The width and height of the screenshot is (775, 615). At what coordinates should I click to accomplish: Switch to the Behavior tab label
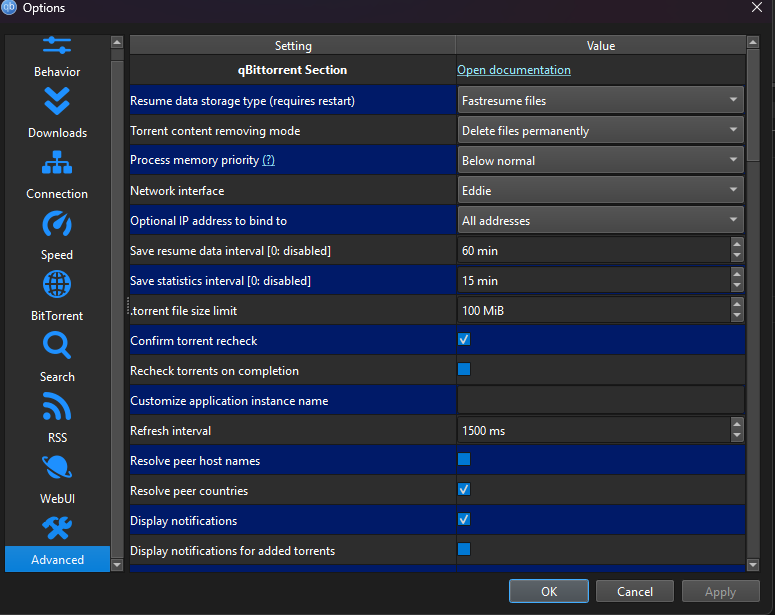click(57, 72)
